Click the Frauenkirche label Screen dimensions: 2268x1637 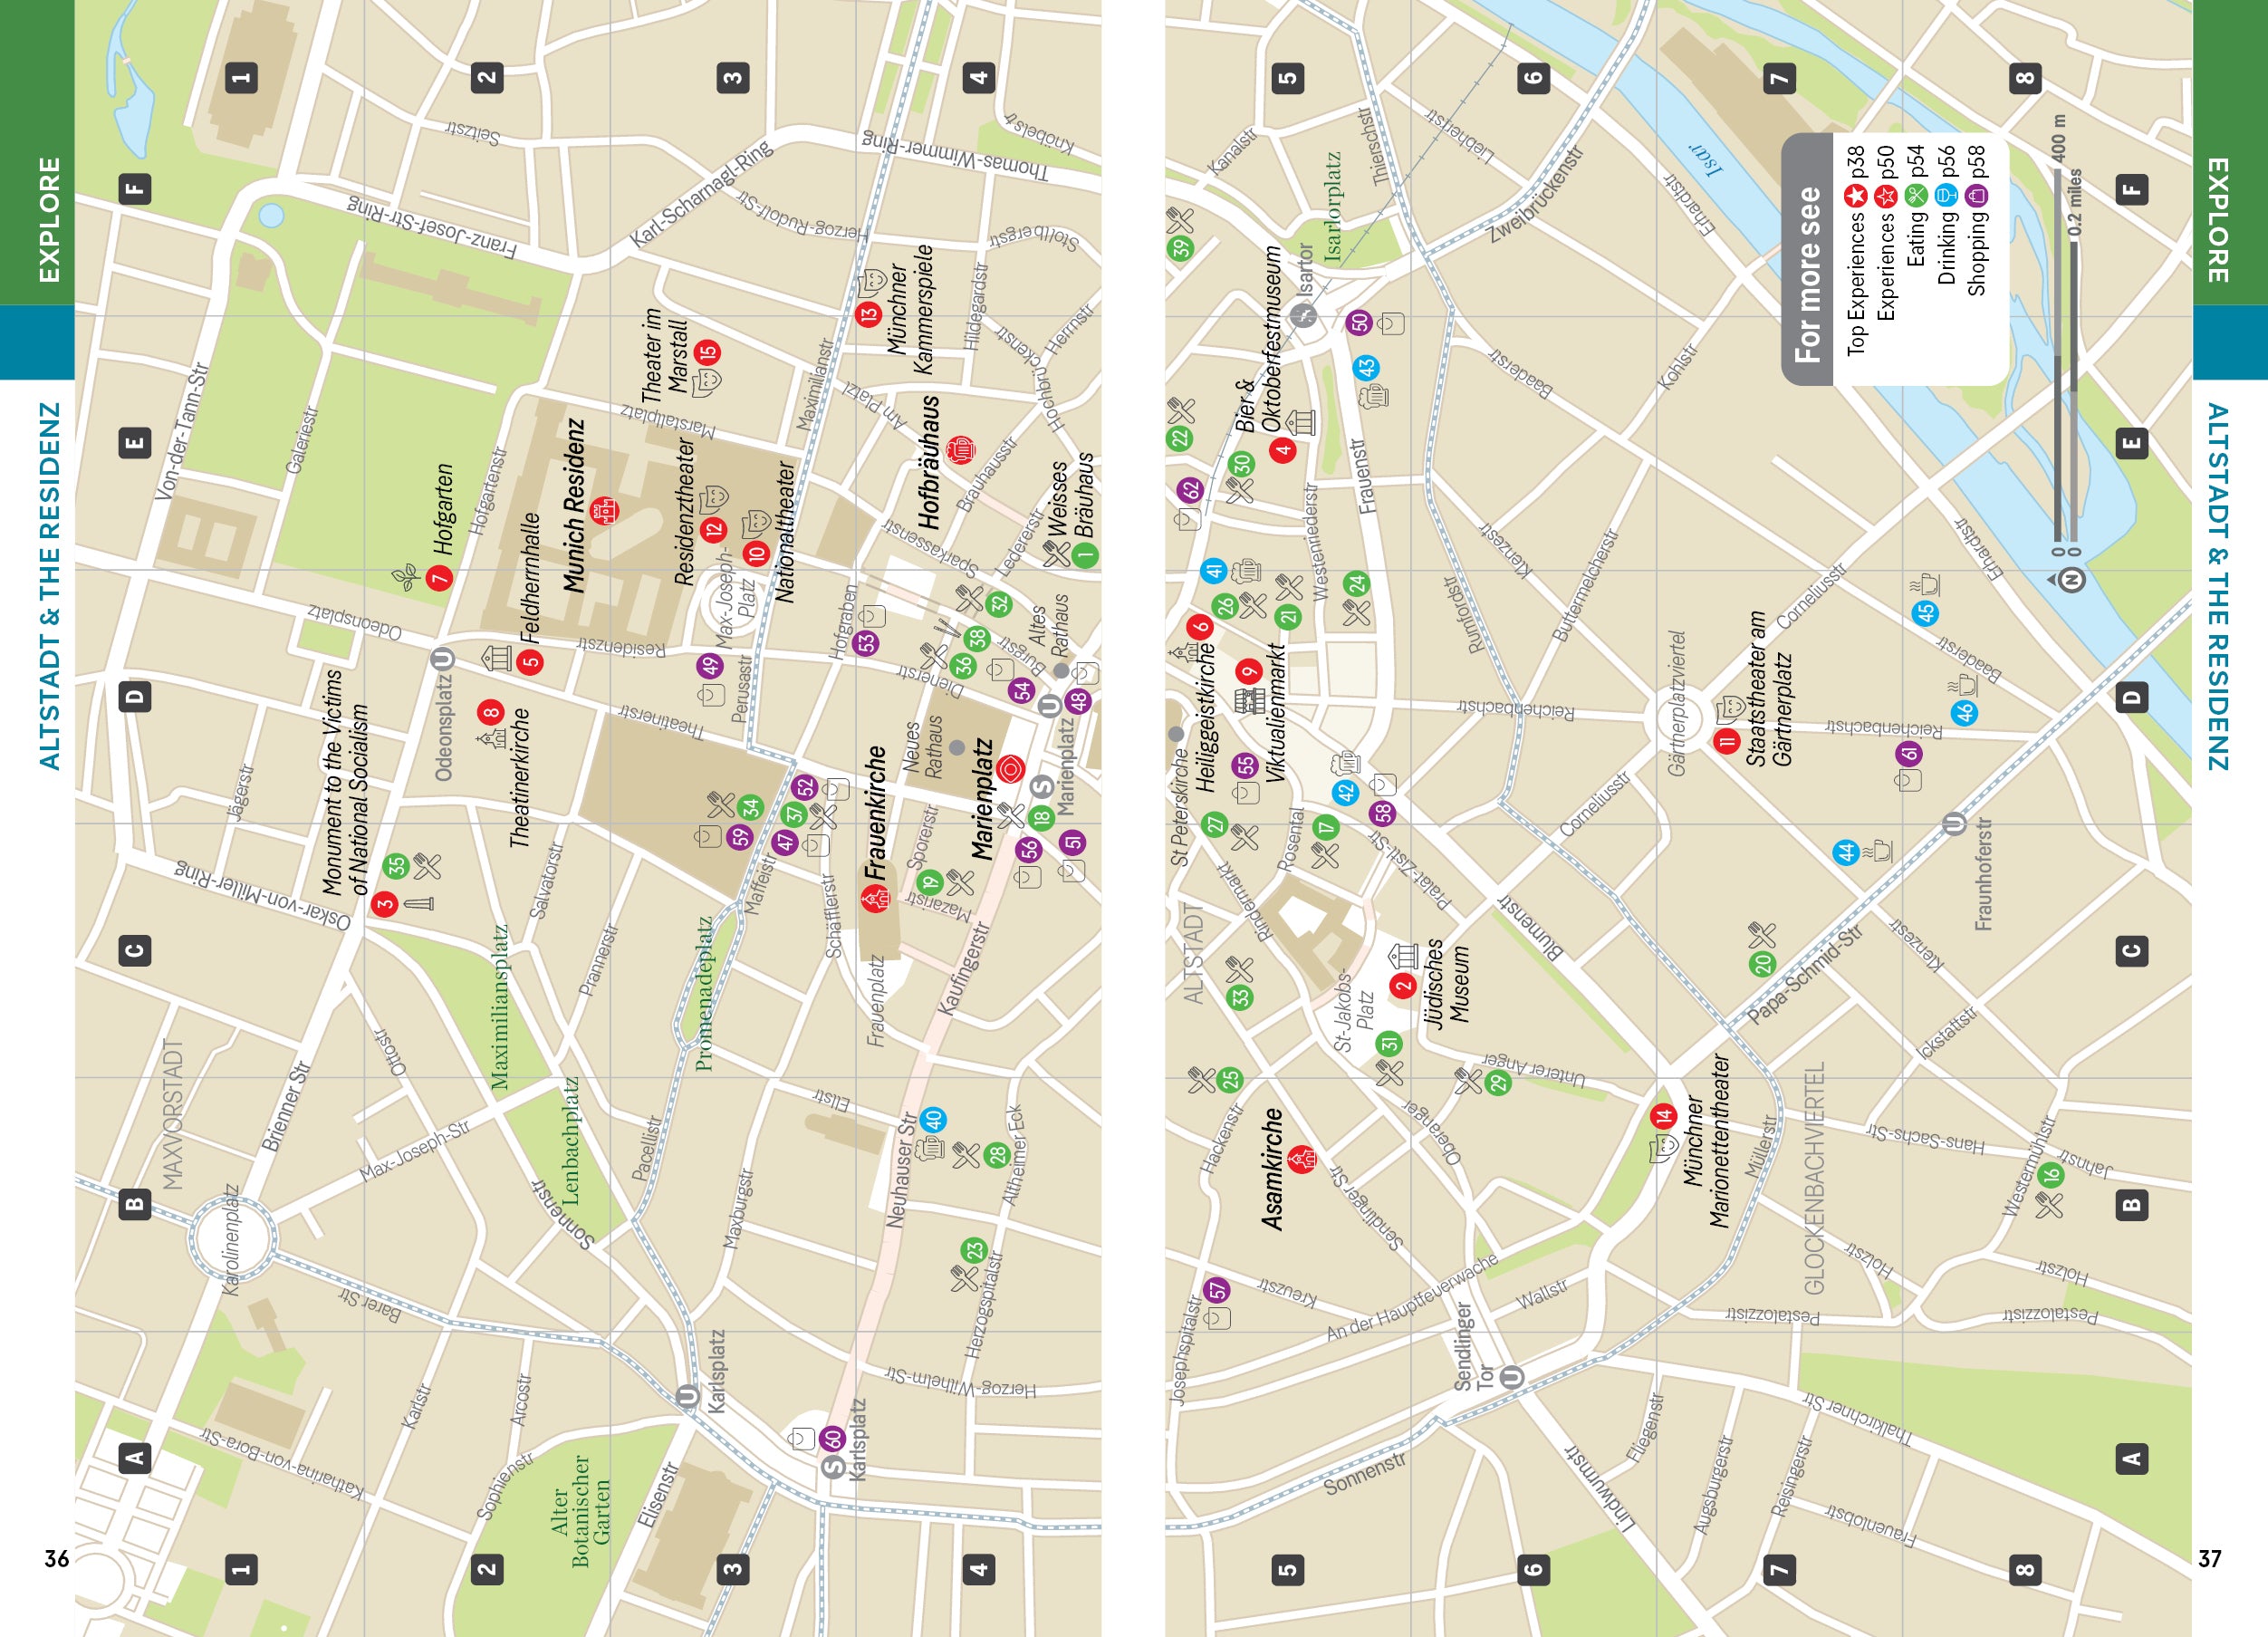click(875, 812)
